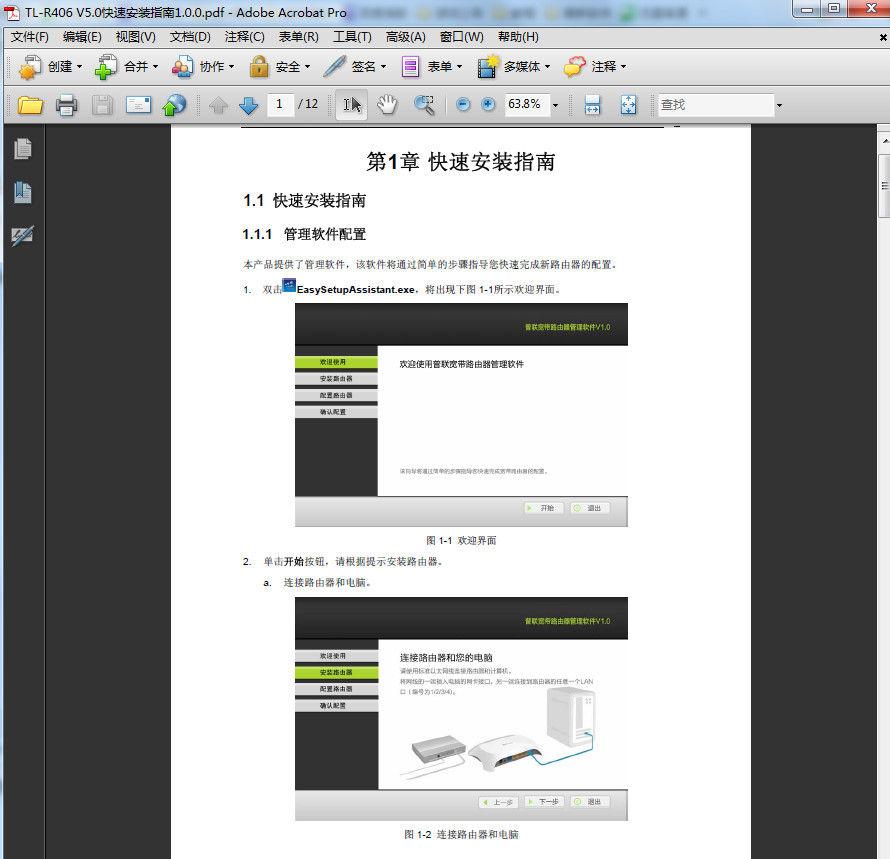Click the upload to web globe icon
Screen dimensions: 890x859
(x=174, y=105)
